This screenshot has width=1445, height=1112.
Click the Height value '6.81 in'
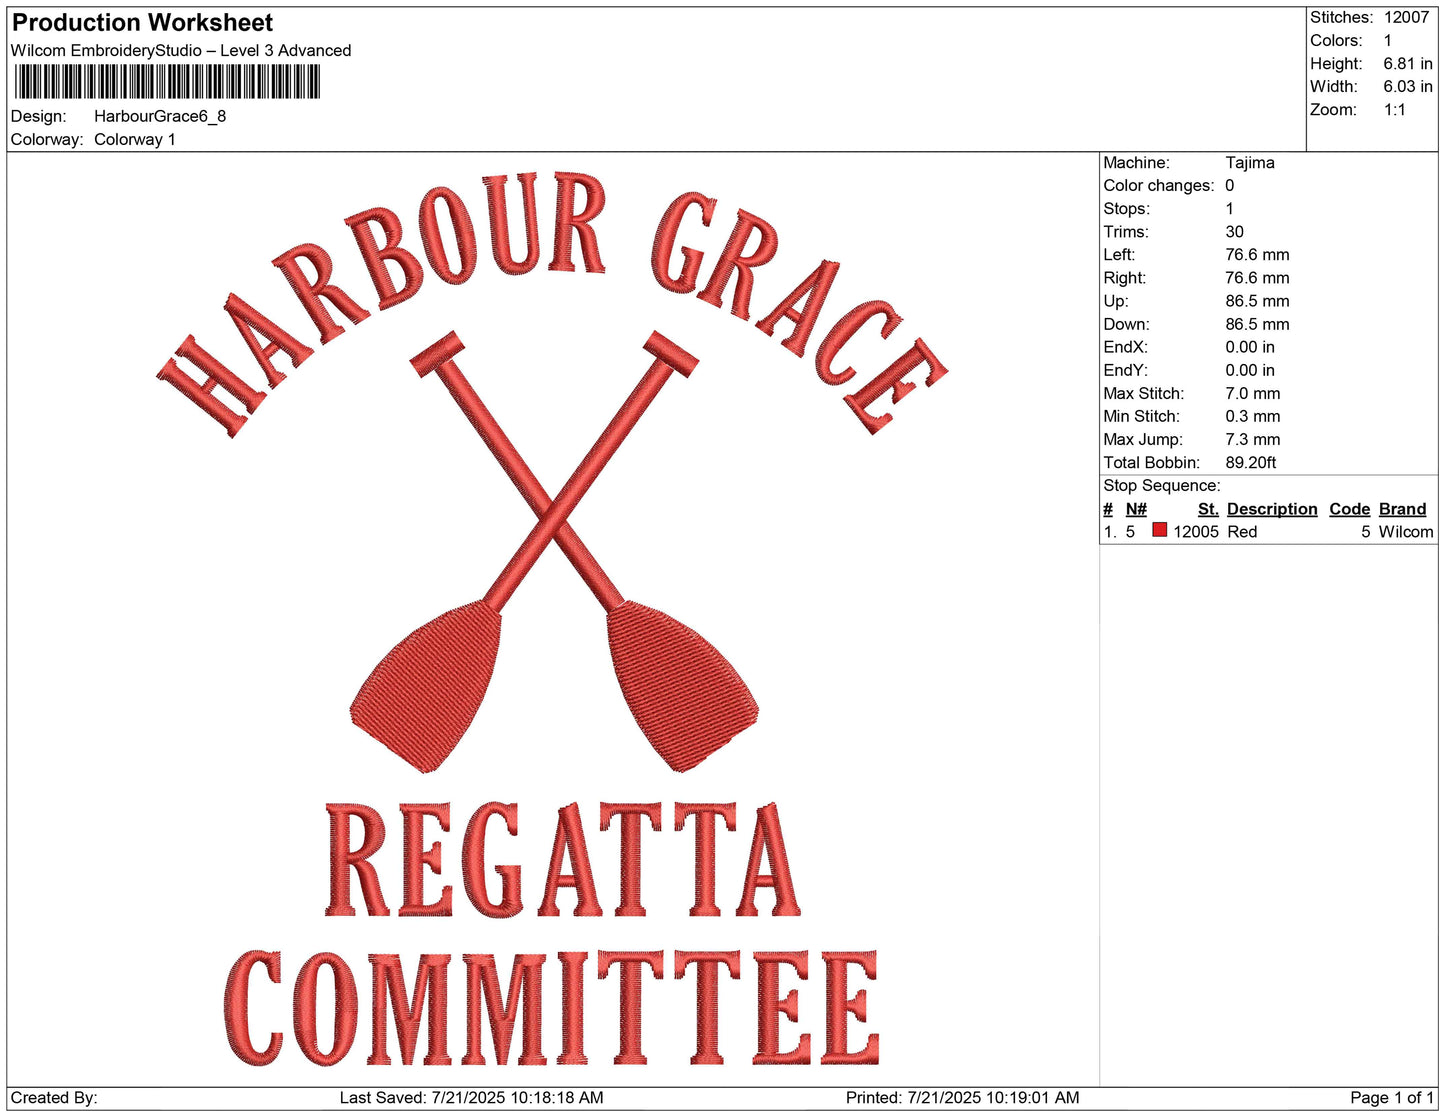1408,63
